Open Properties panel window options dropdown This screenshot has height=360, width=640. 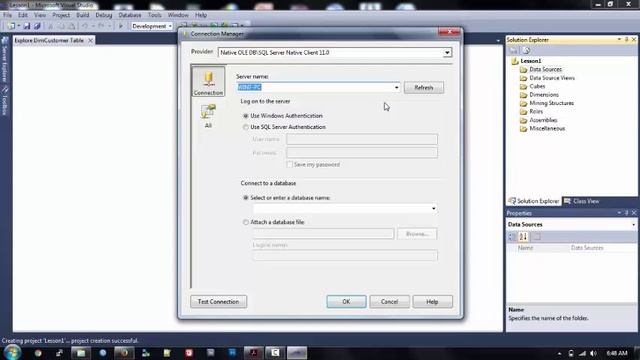[x=619, y=213]
